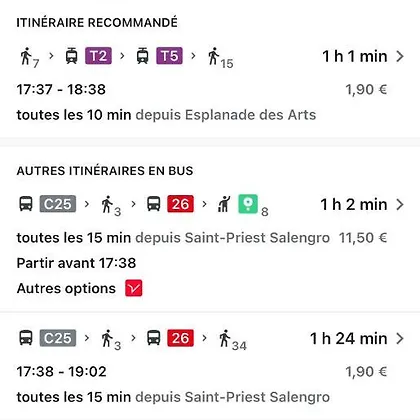Click the purple T5 tram line badge

click(x=169, y=56)
